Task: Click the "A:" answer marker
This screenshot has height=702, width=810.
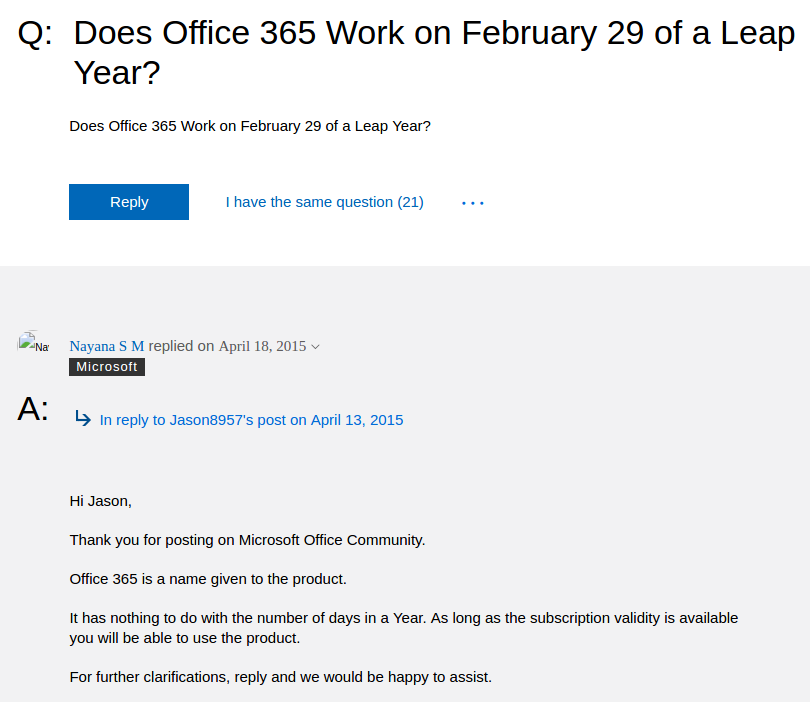Action: tap(33, 409)
